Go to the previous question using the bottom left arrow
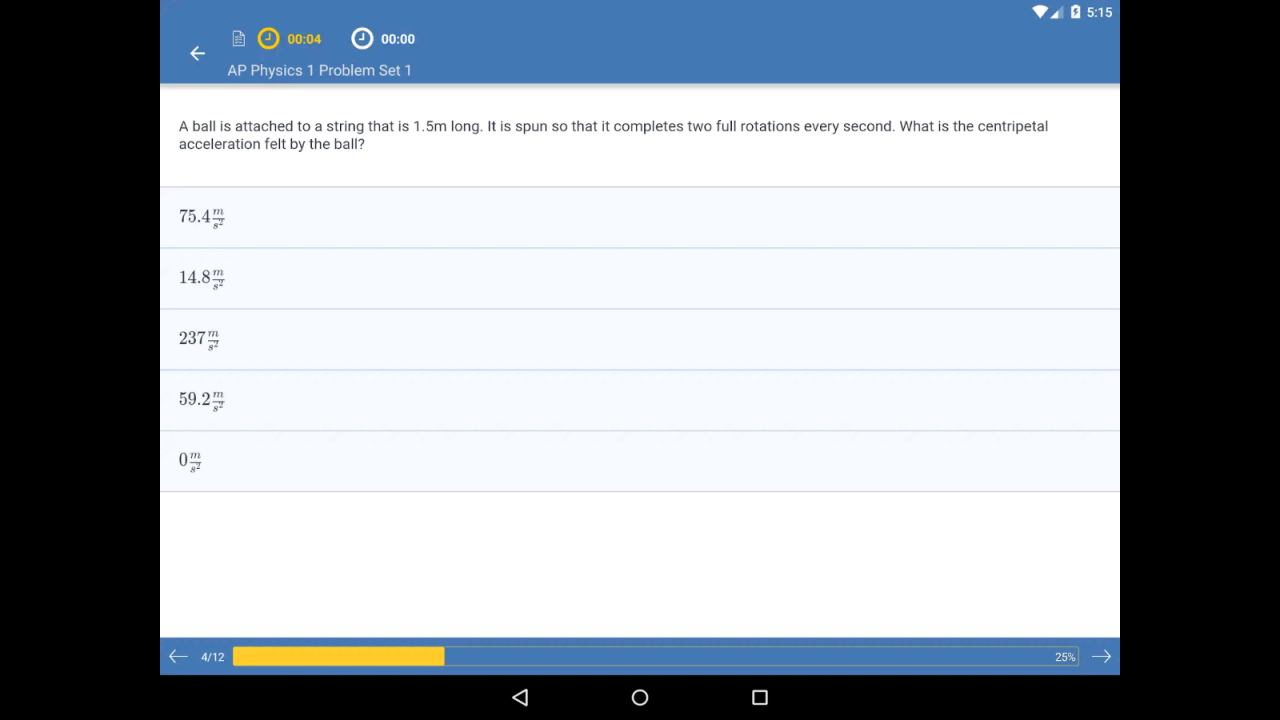The image size is (1280, 720). click(x=178, y=656)
